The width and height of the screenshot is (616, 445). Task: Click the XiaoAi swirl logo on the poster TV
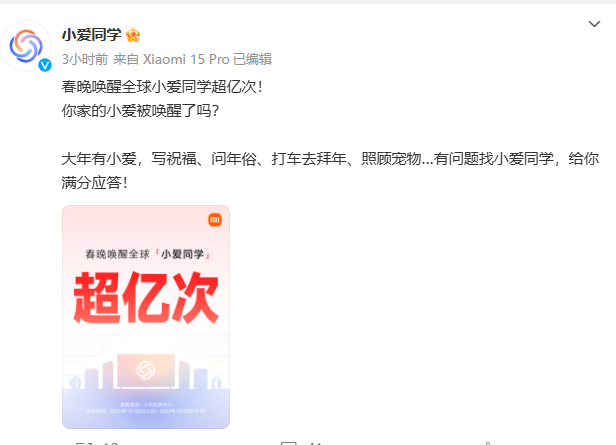146,370
